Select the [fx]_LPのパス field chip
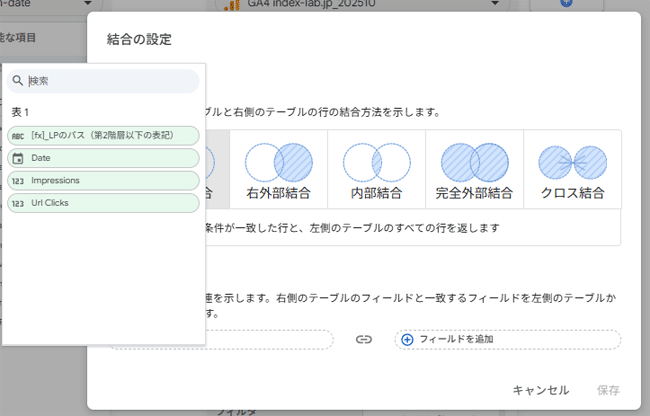Image resolution: width=650 pixels, height=416 pixels. tap(103, 135)
